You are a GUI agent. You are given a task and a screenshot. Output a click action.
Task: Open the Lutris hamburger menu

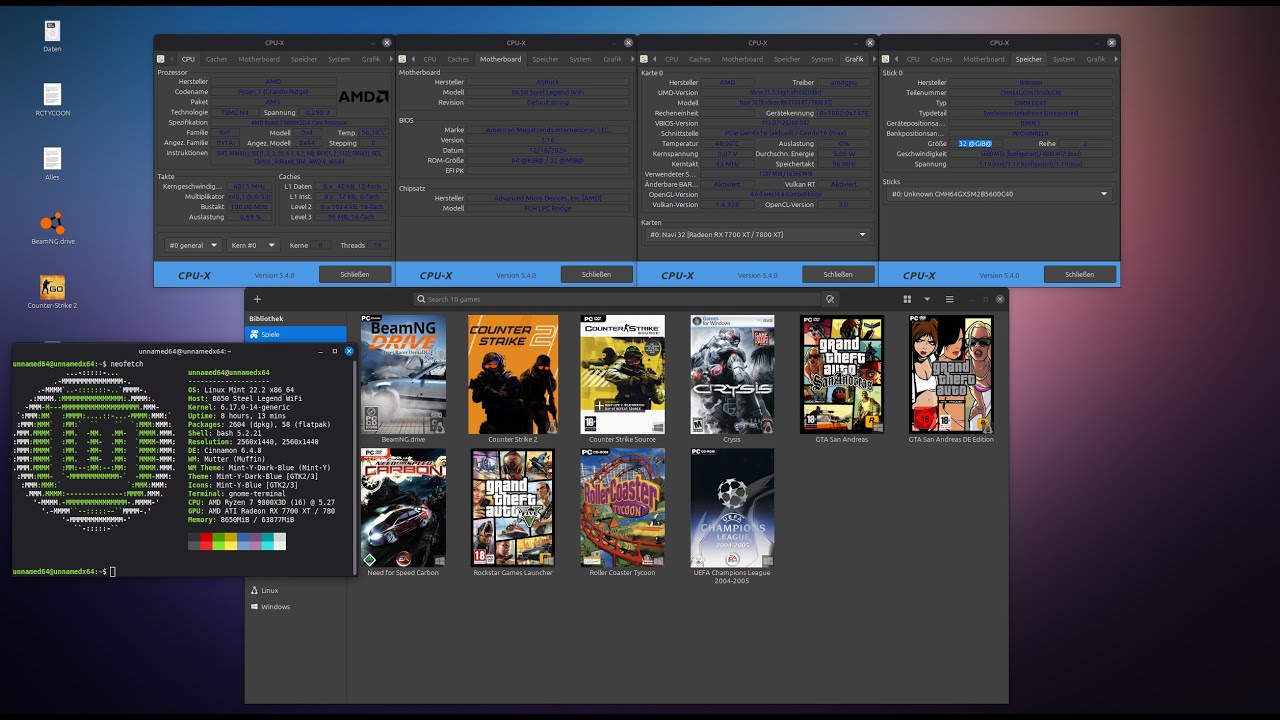(x=949, y=299)
